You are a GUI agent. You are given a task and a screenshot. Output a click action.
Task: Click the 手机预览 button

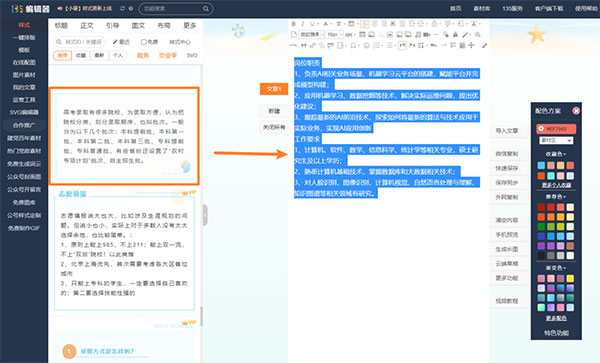(507, 234)
